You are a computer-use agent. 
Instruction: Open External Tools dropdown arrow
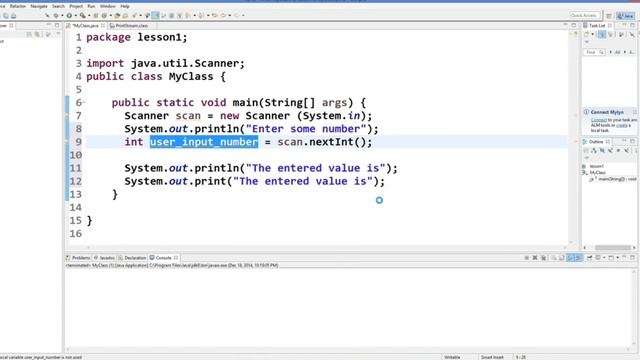[89, 16]
